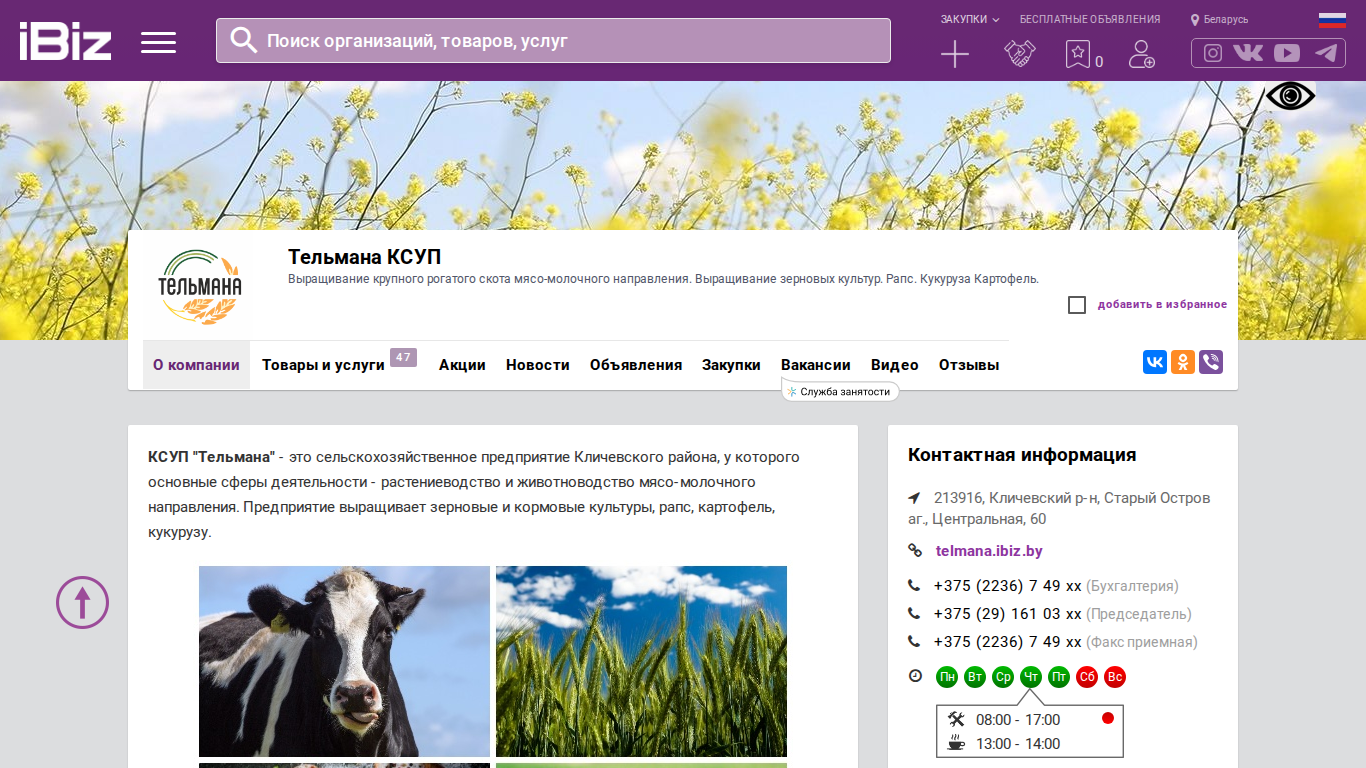Click the website chain link icon
1366x768 pixels.
point(914,551)
